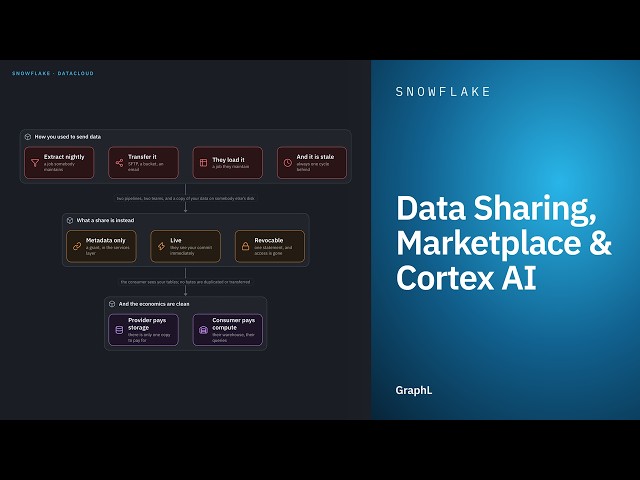This screenshot has width=640, height=480.
Task: Click the table icon on They load it card
Action: [203, 163]
